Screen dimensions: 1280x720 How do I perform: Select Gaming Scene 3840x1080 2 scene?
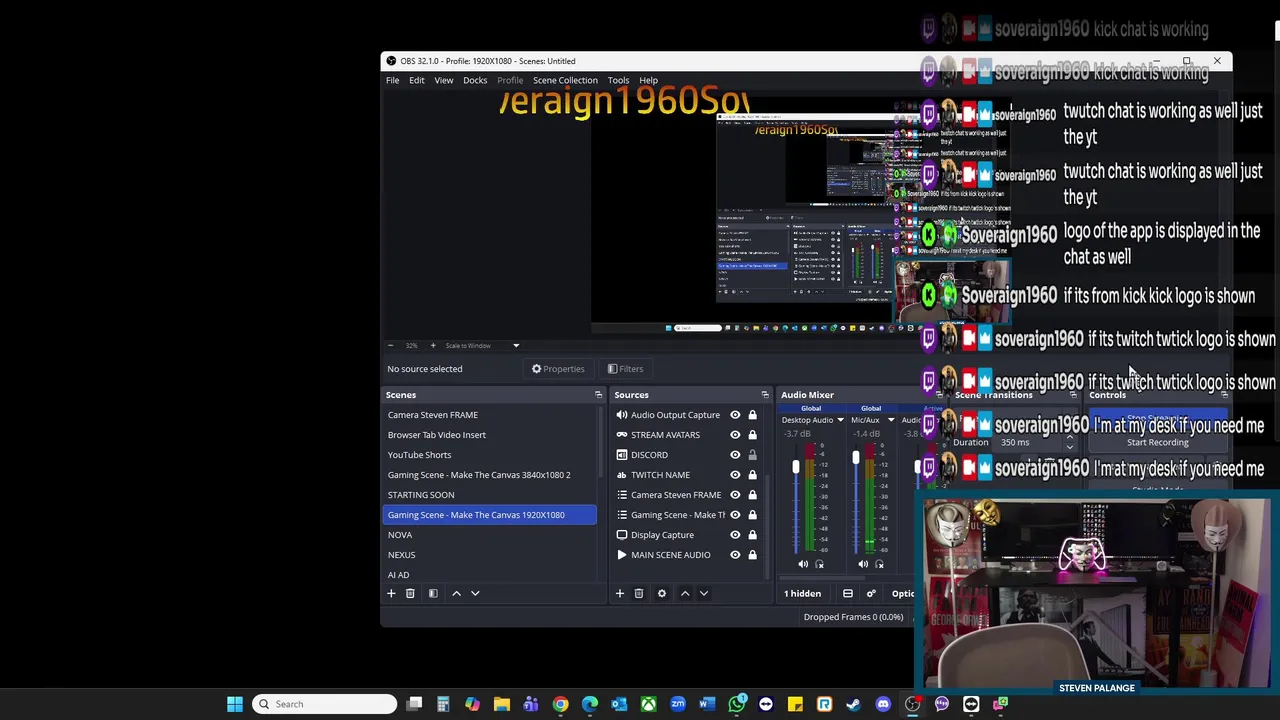click(489, 475)
